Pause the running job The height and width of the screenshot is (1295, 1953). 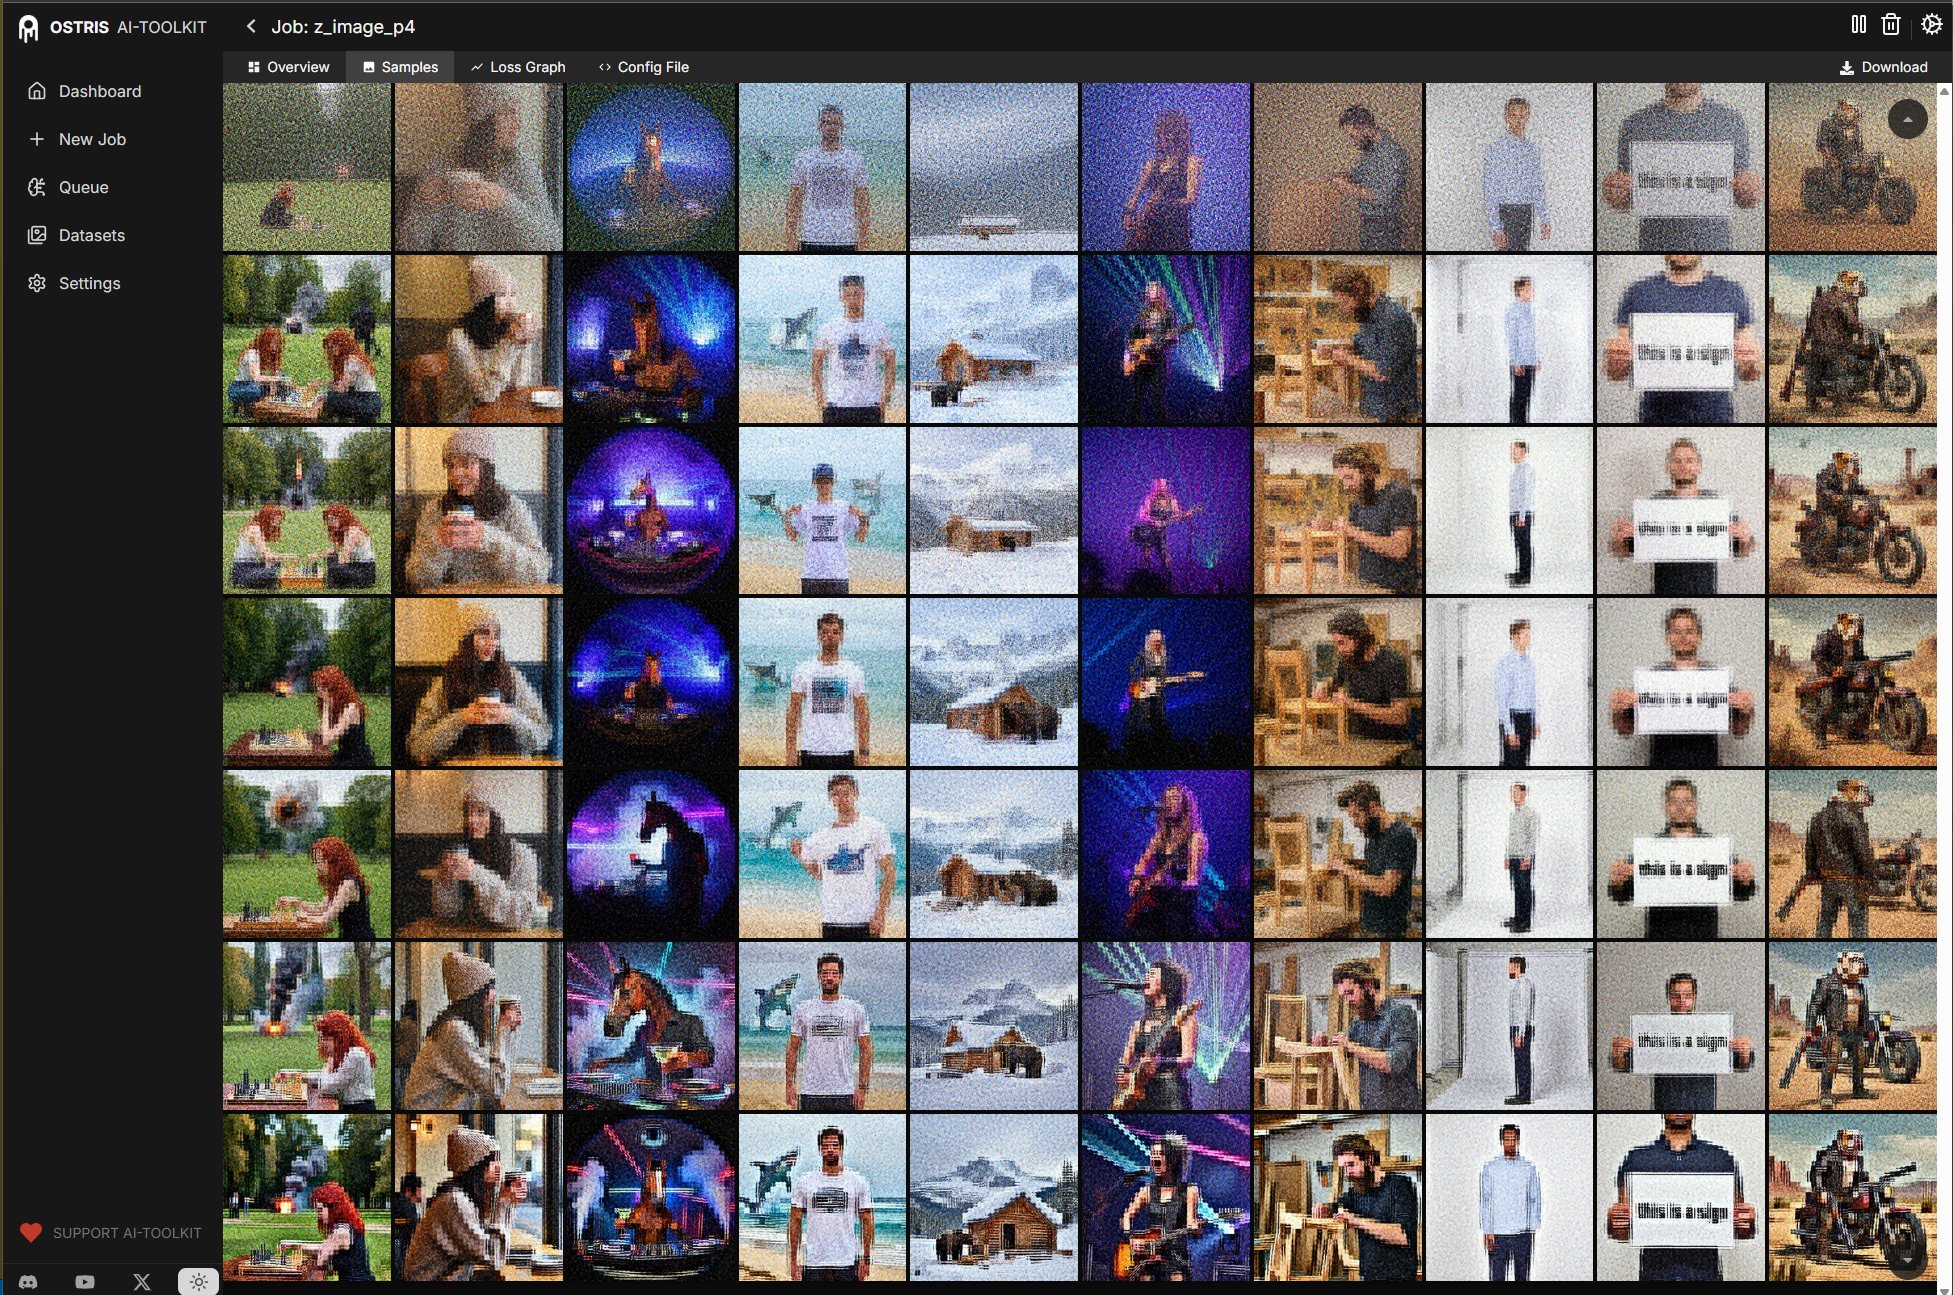click(x=1858, y=25)
